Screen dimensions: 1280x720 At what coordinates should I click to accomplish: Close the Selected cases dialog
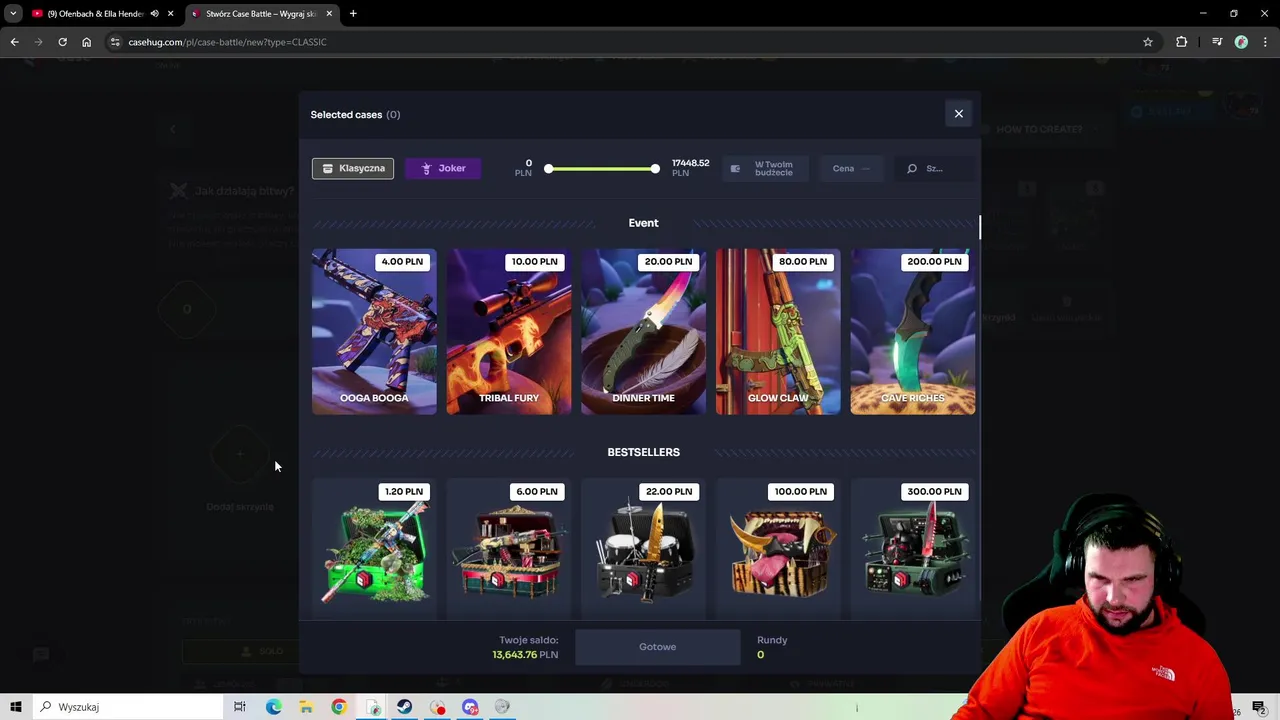[x=958, y=114]
